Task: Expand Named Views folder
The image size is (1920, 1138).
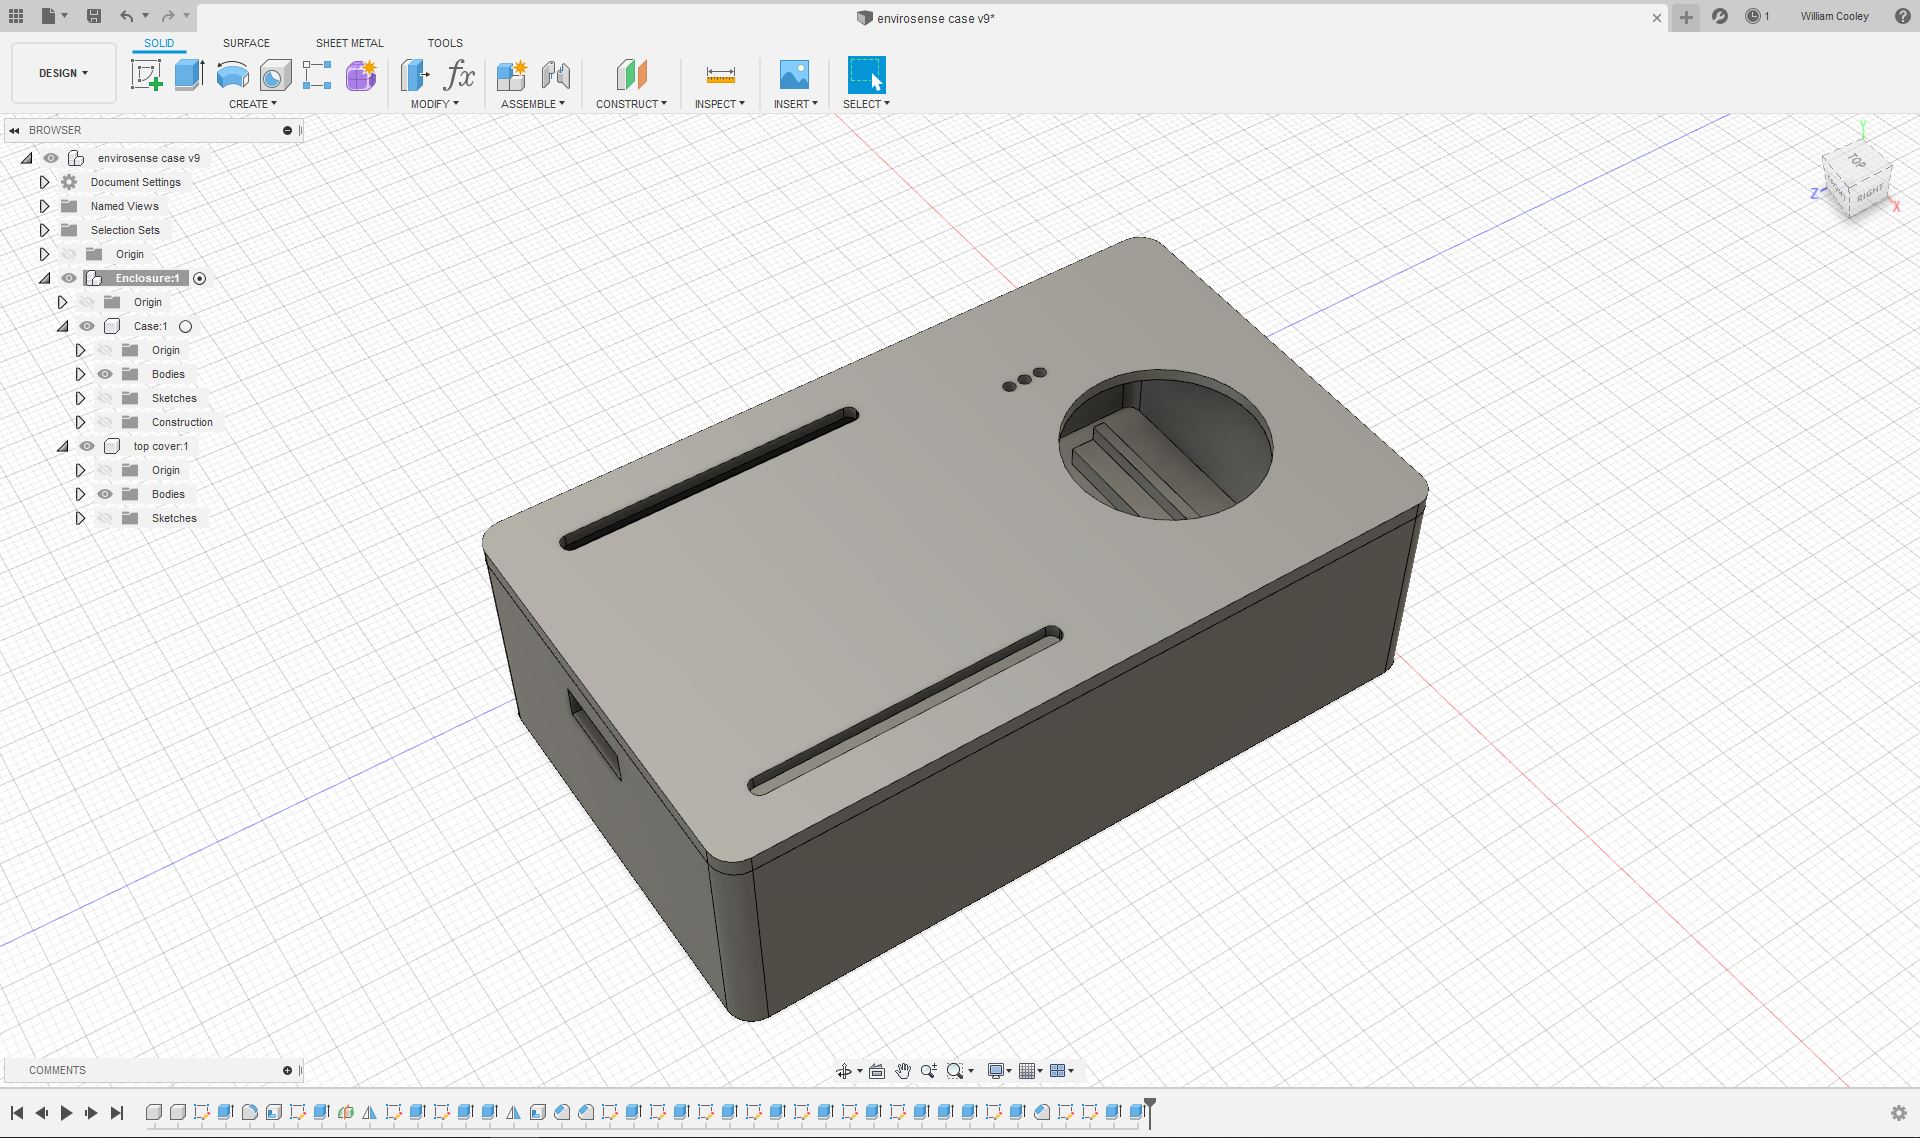Action: click(x=44, y=206)
